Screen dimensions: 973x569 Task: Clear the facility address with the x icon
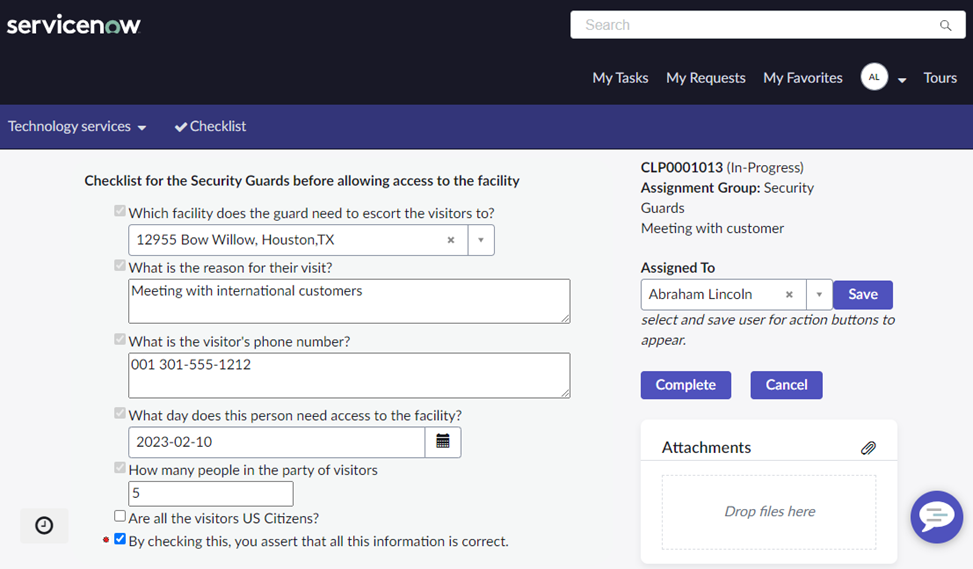point(451,240)
